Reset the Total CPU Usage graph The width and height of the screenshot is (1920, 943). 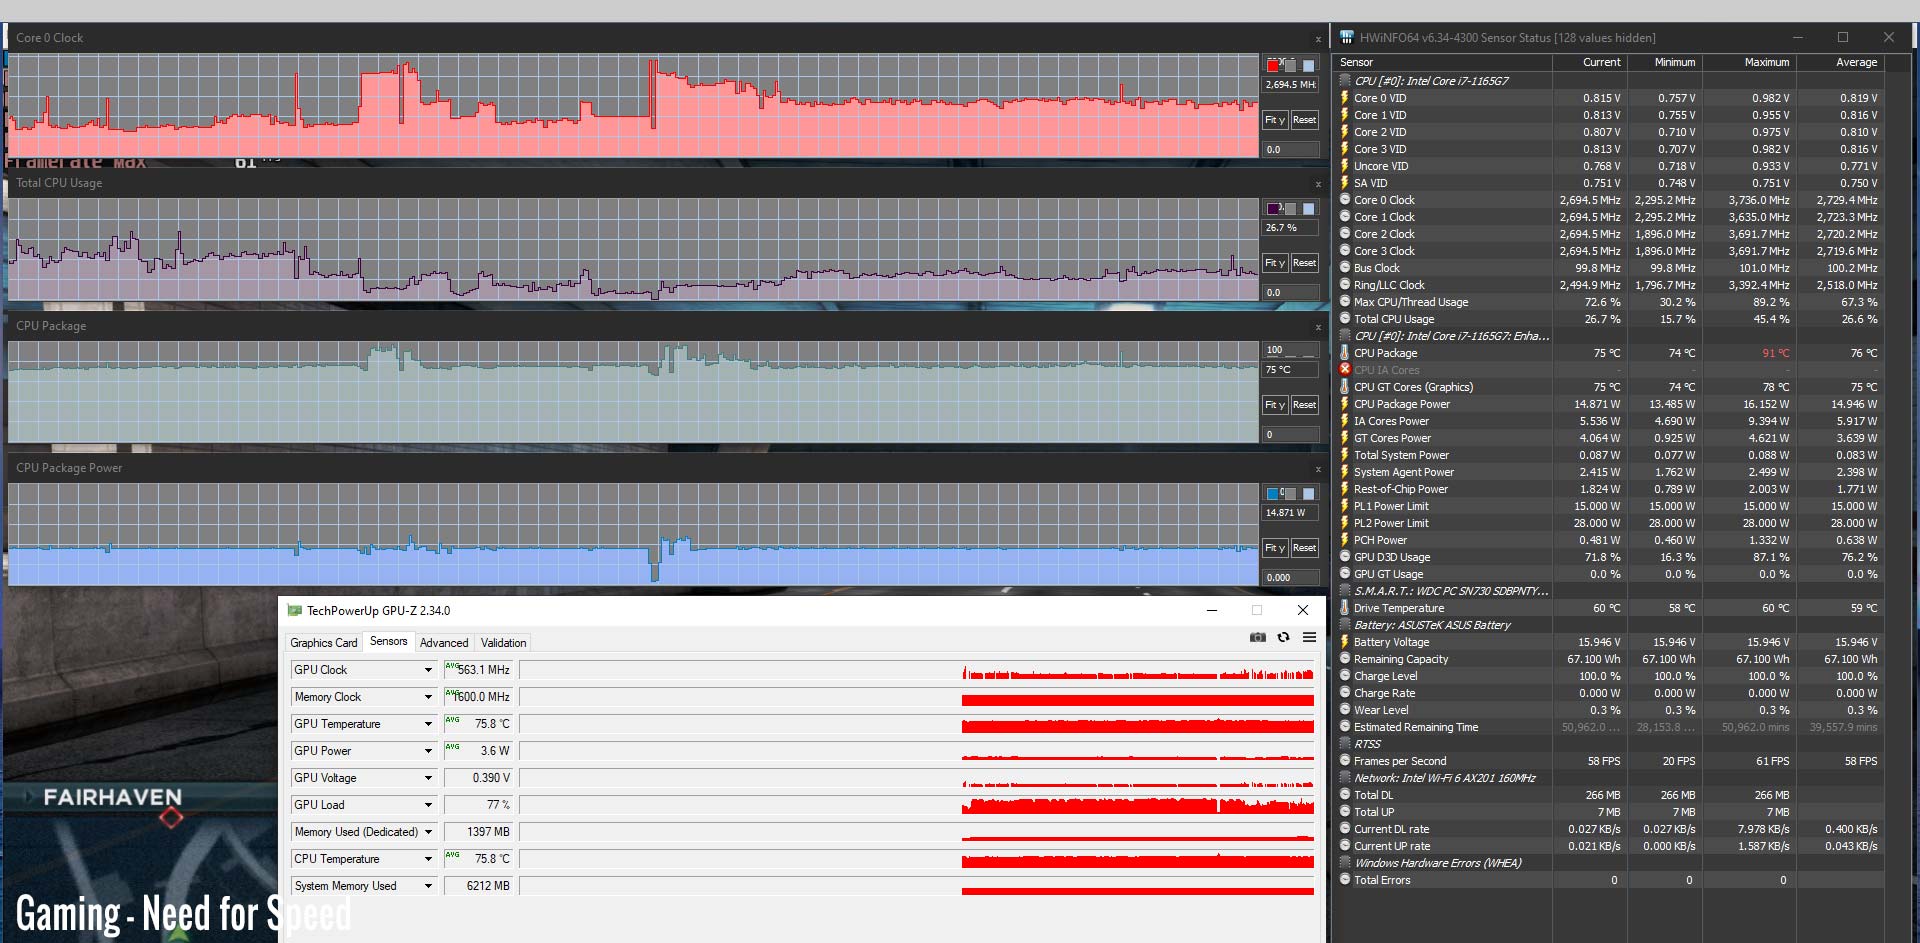(x=1304, y=263)
